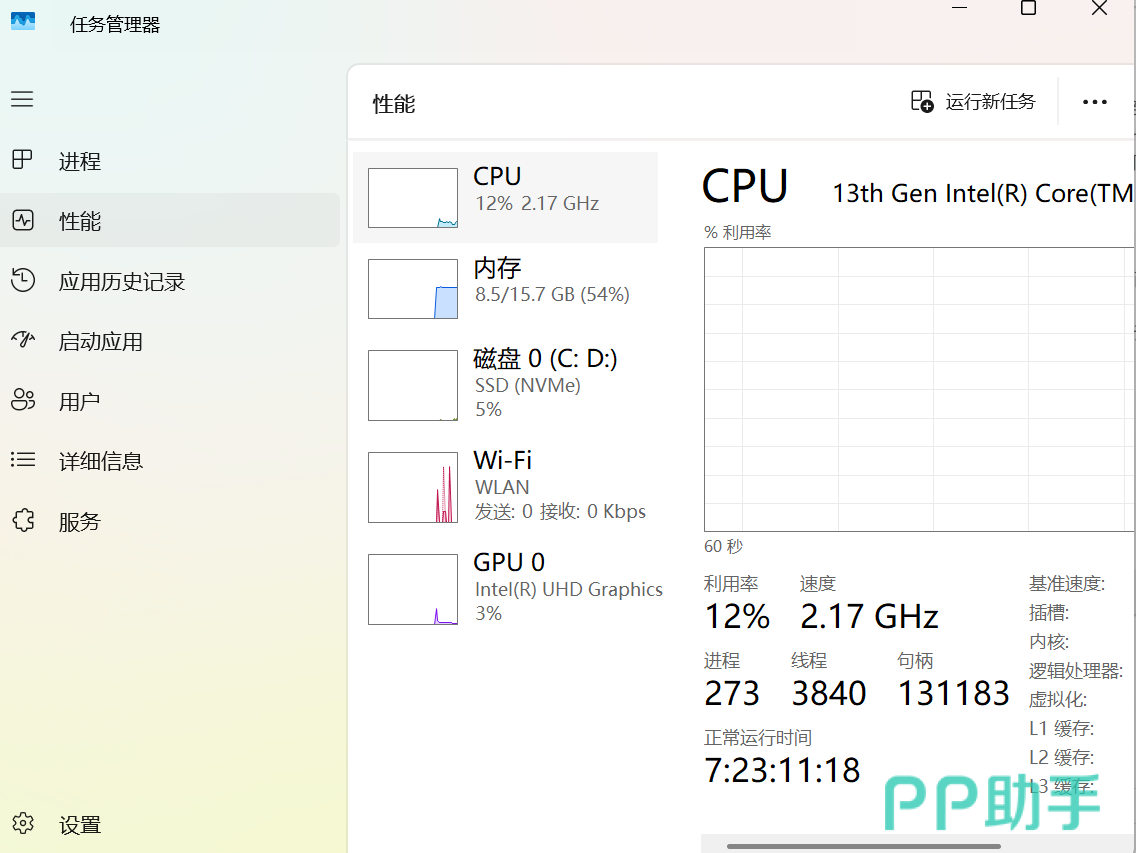Open the three-dot more options menu
Image resolution: width=1136 pixels, height=853 pixels.
(1094, 102)
